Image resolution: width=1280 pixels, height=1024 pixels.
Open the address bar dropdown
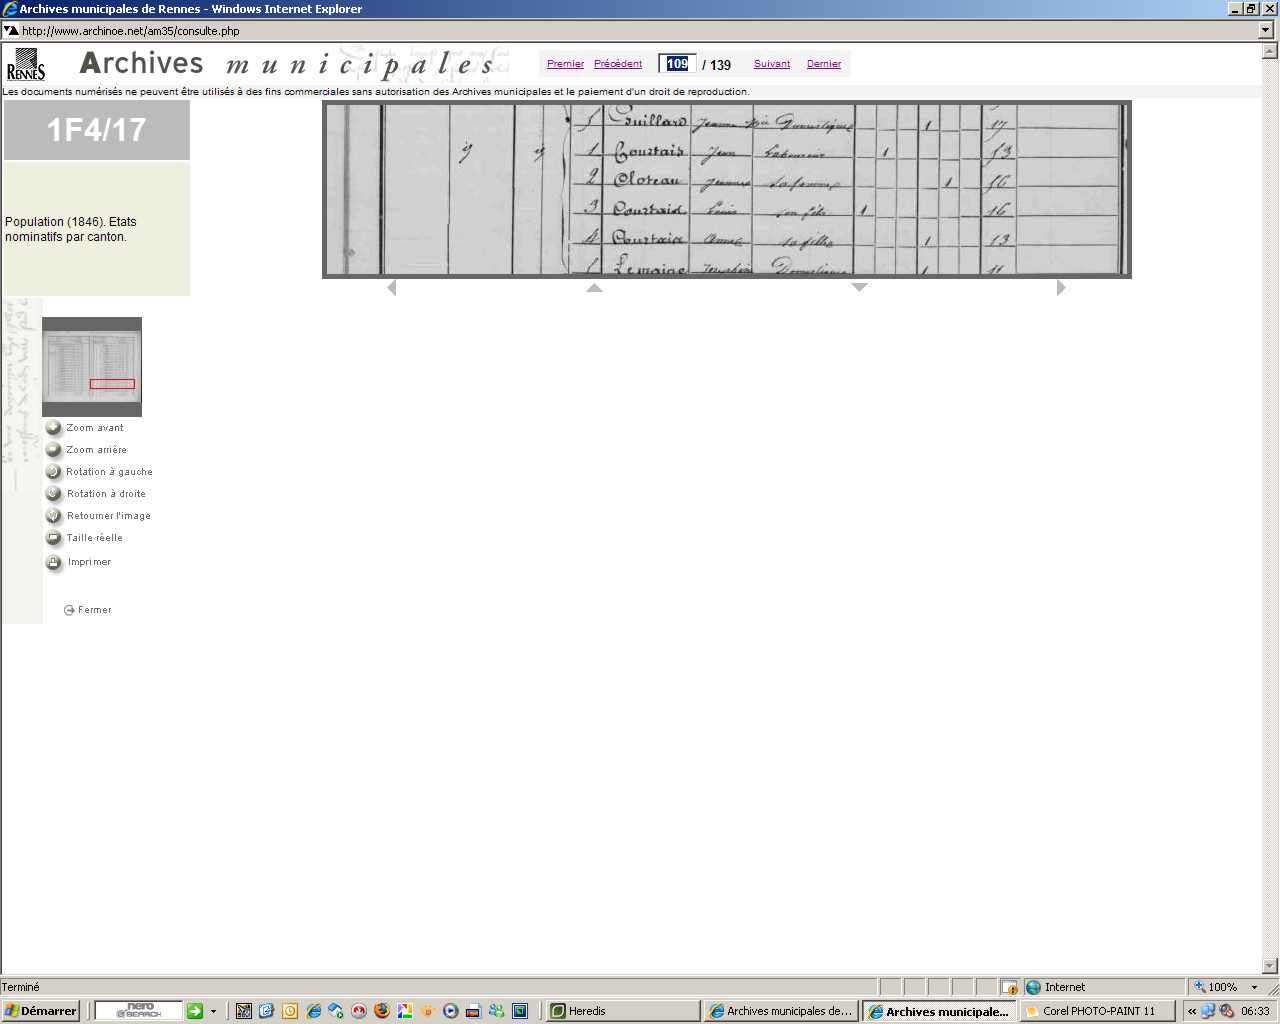click(x=1266, y=31)
